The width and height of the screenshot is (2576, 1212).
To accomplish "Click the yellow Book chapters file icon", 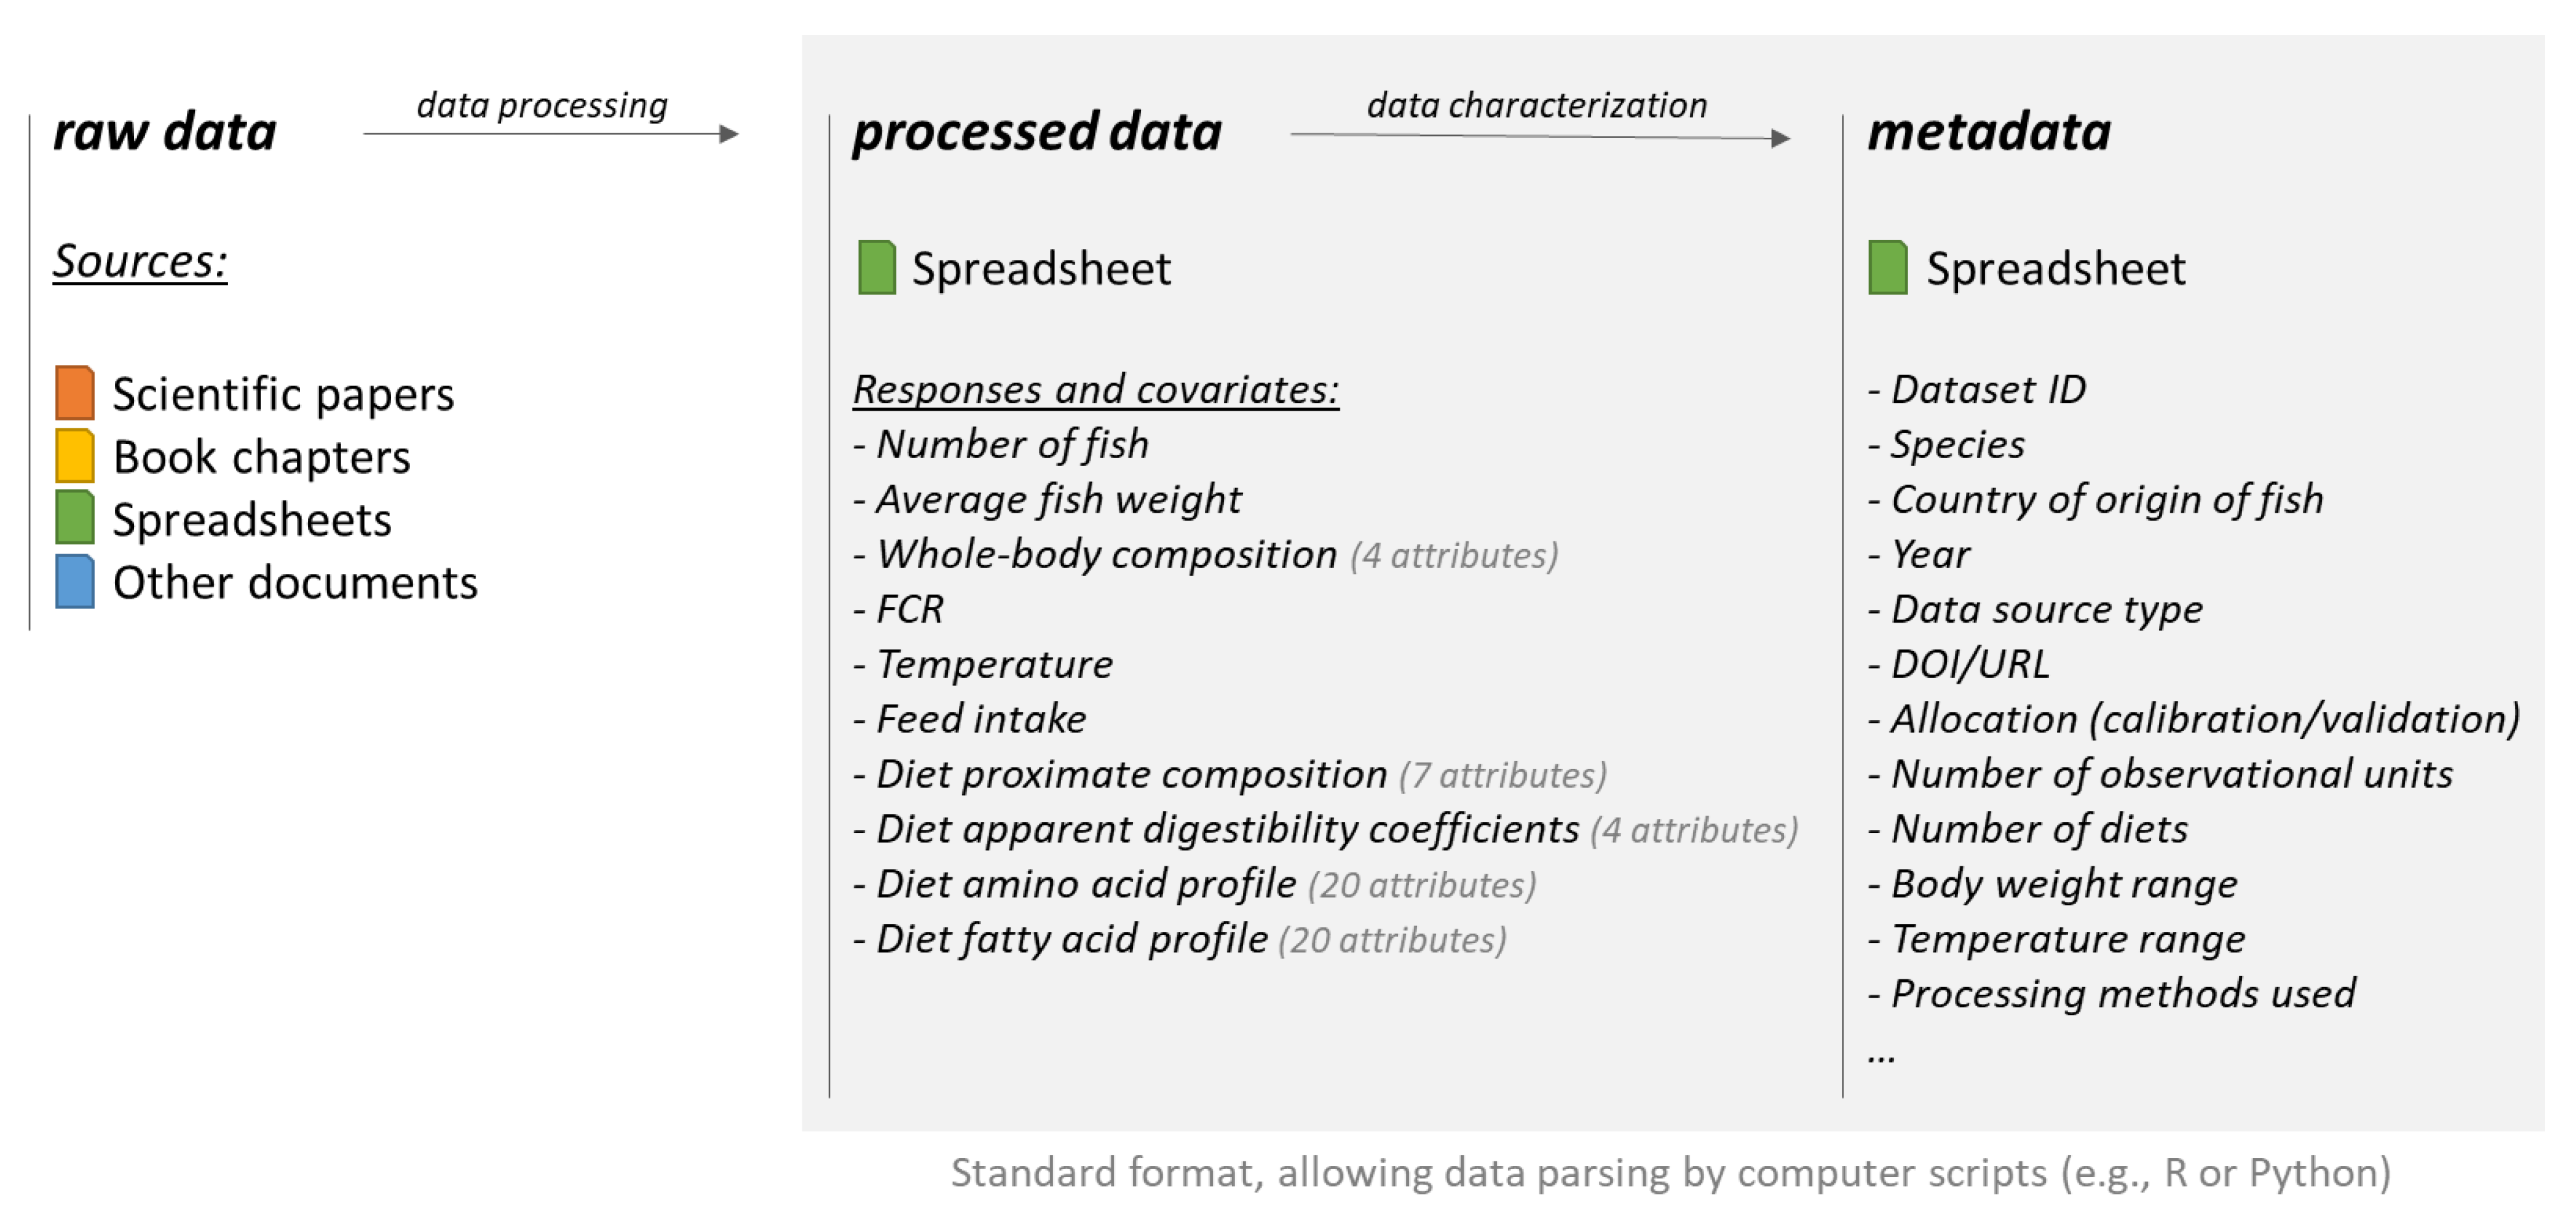I will click(75, 456).
